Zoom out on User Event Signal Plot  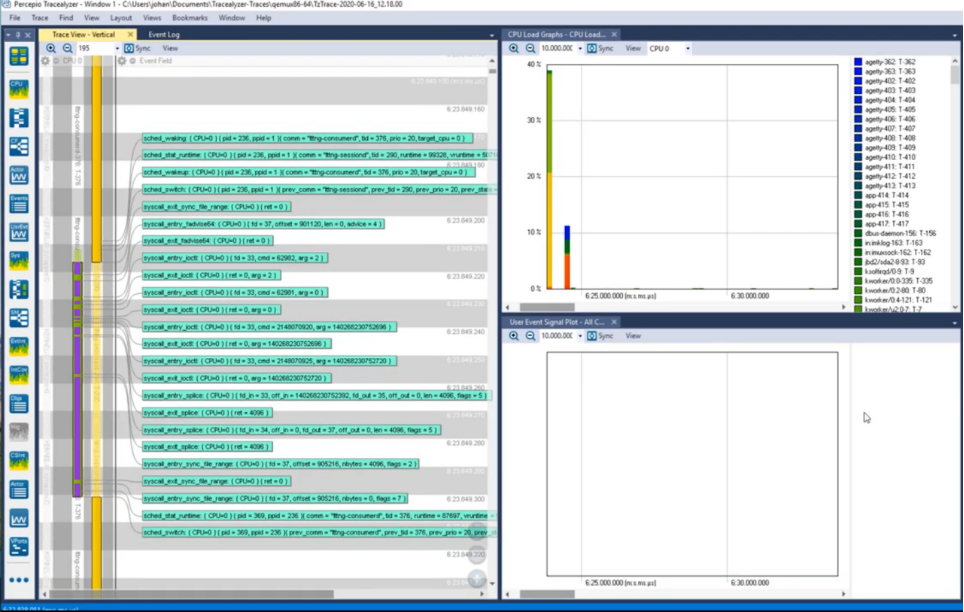(530, 336)
